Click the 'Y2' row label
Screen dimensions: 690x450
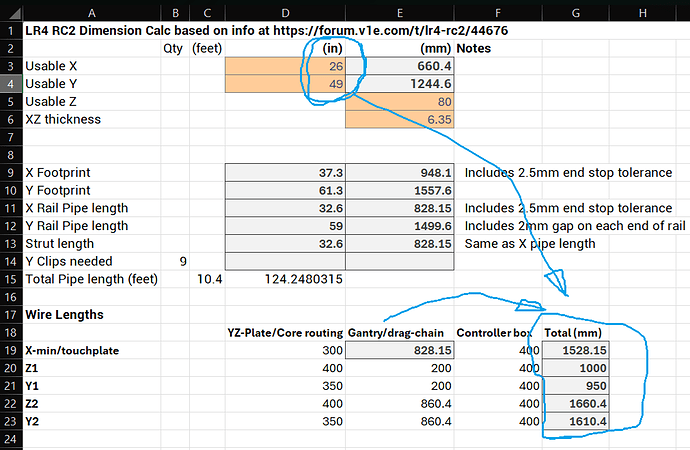coord(32,421)
